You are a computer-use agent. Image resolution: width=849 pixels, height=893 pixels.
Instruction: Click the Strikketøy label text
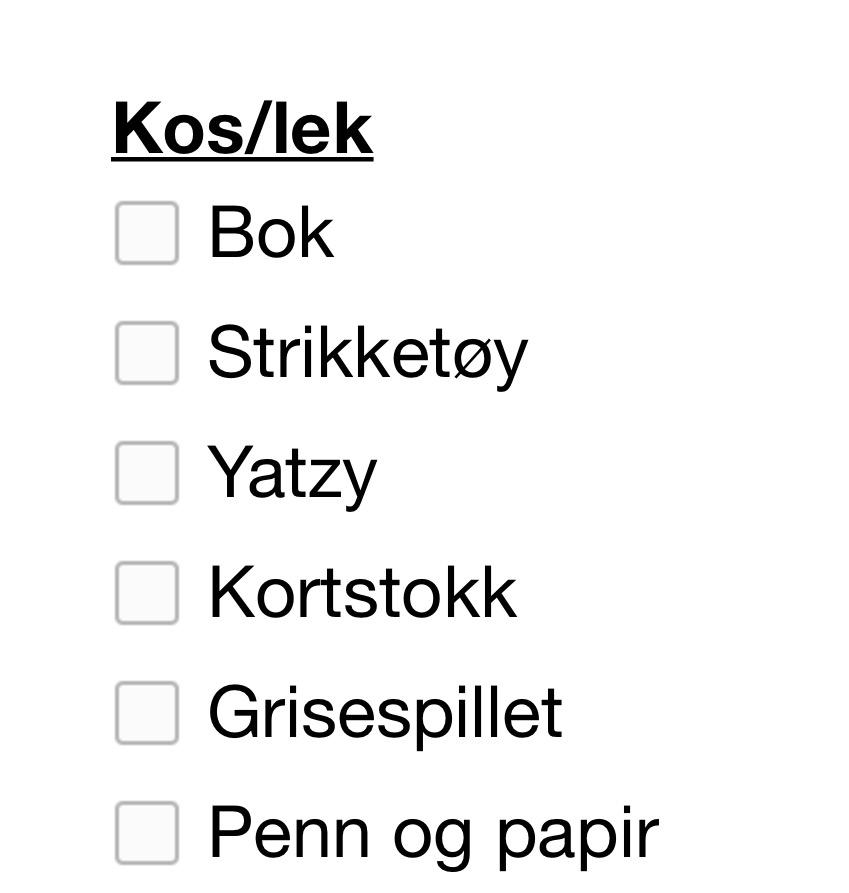pyautogui.click(x=367, y=353)
